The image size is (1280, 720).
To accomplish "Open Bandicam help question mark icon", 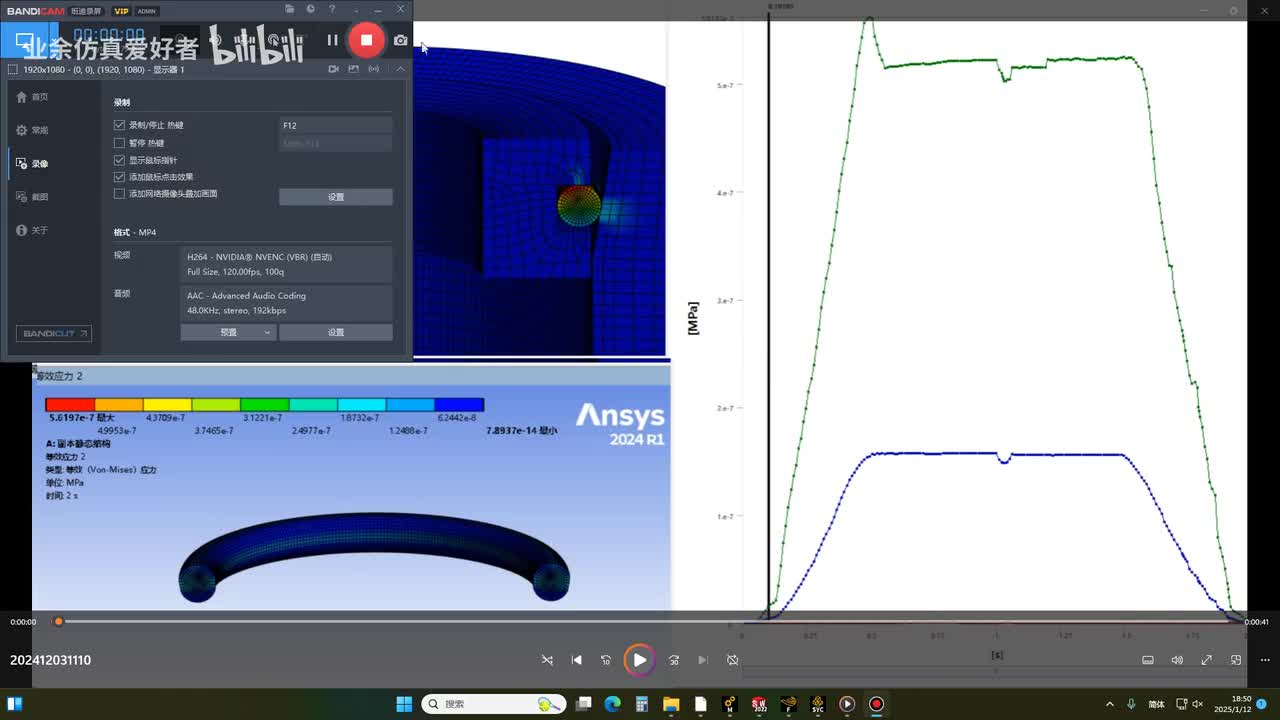I will click(332, 10).
